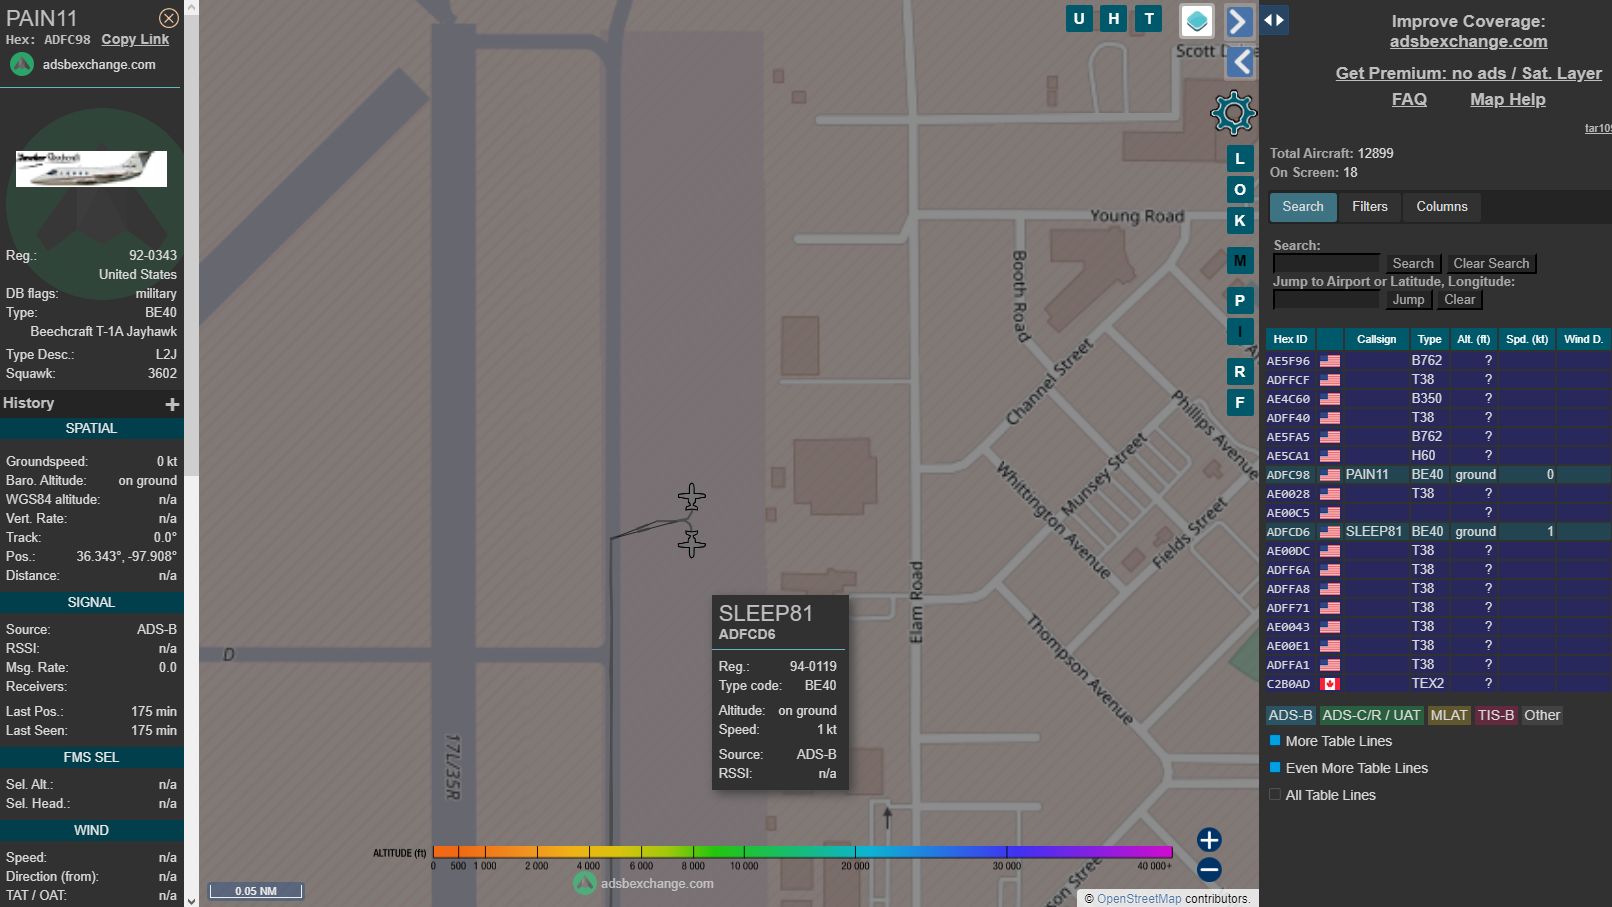Sort table by Wind D. column
1612x907 pixels.
[1584, 339]
